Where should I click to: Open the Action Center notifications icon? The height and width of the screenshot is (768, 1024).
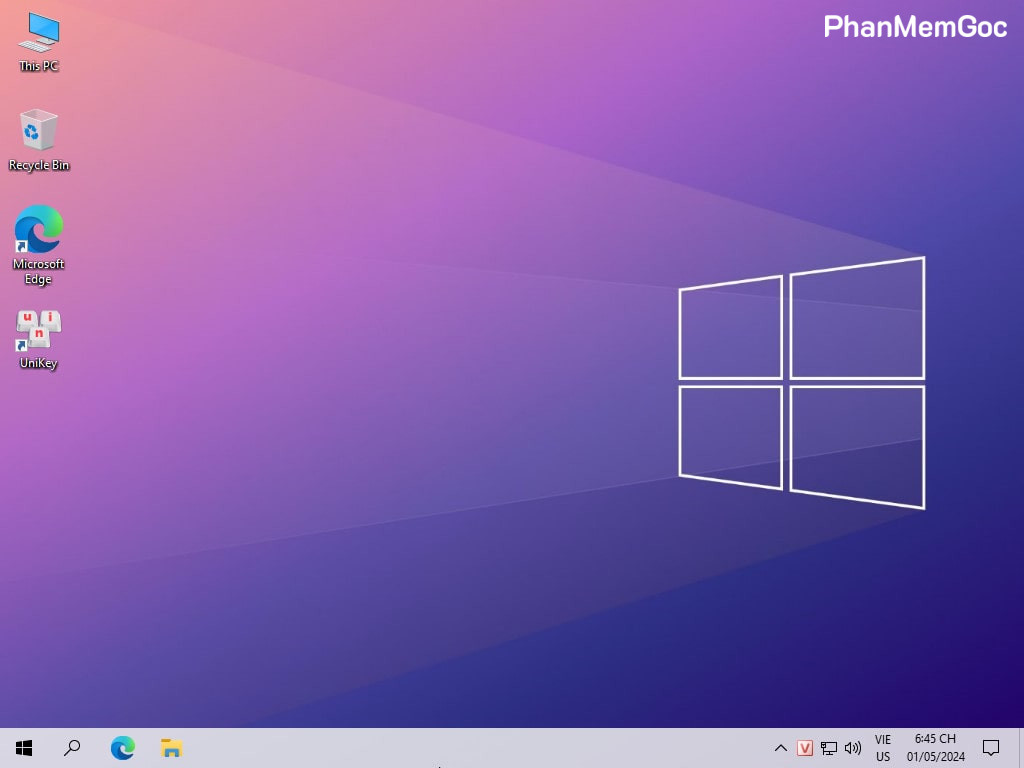(x=991, y=748)
